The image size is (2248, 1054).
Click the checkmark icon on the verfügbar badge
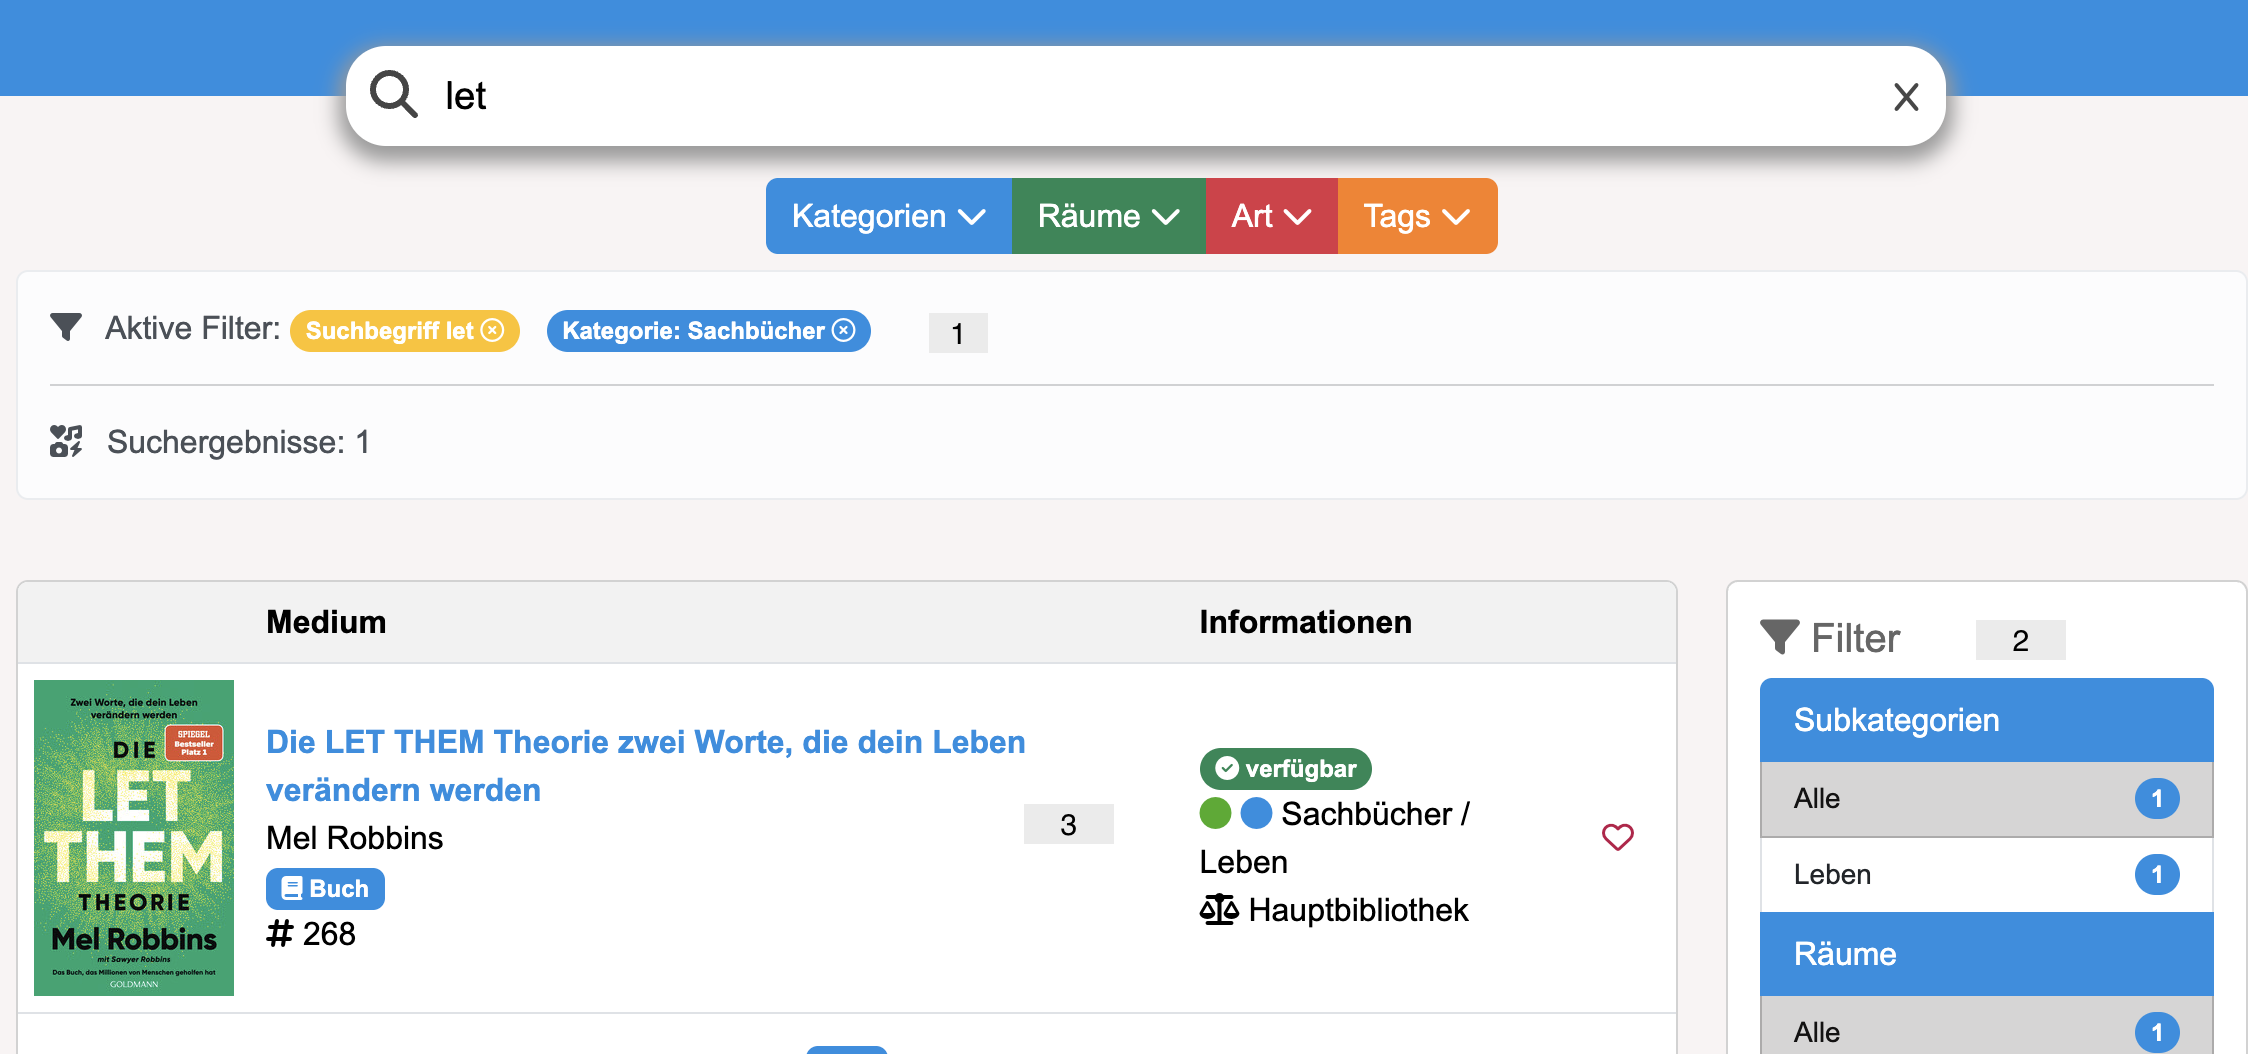1225,768
